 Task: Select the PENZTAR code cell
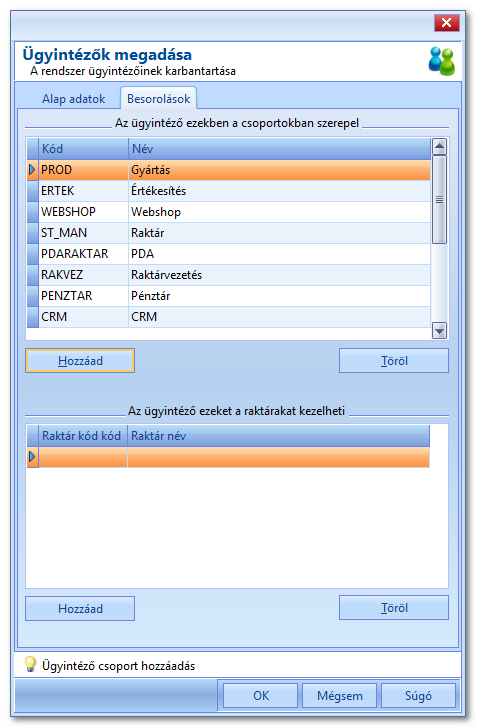pos(84,296)
